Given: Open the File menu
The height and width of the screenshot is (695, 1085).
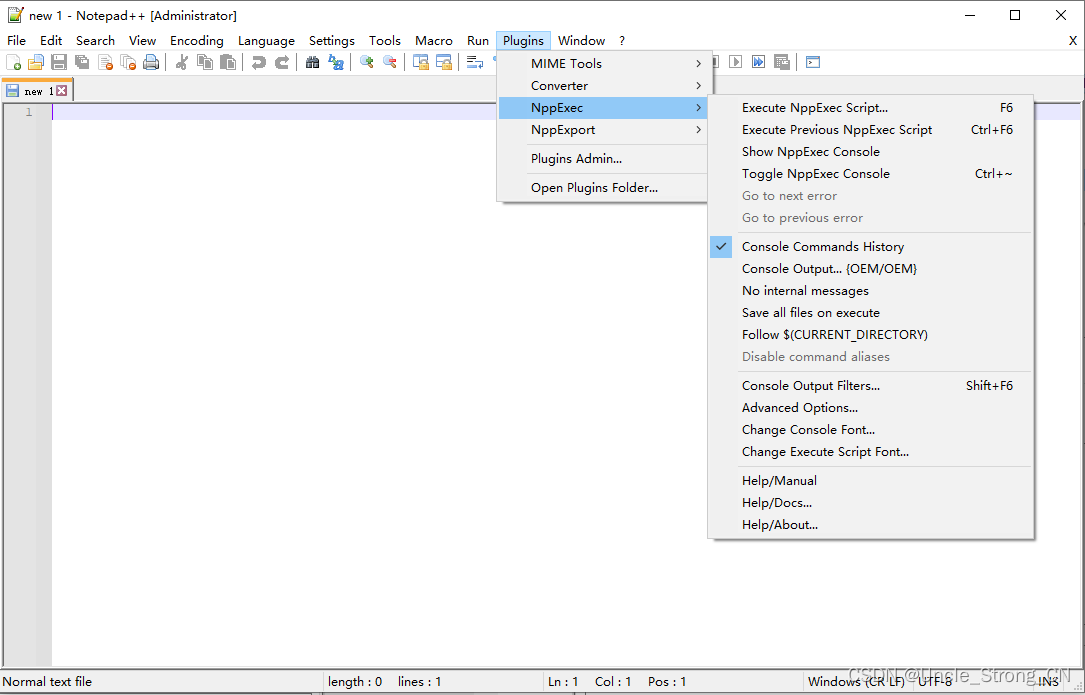Looking at the screenshot, I should click(16, 41).
